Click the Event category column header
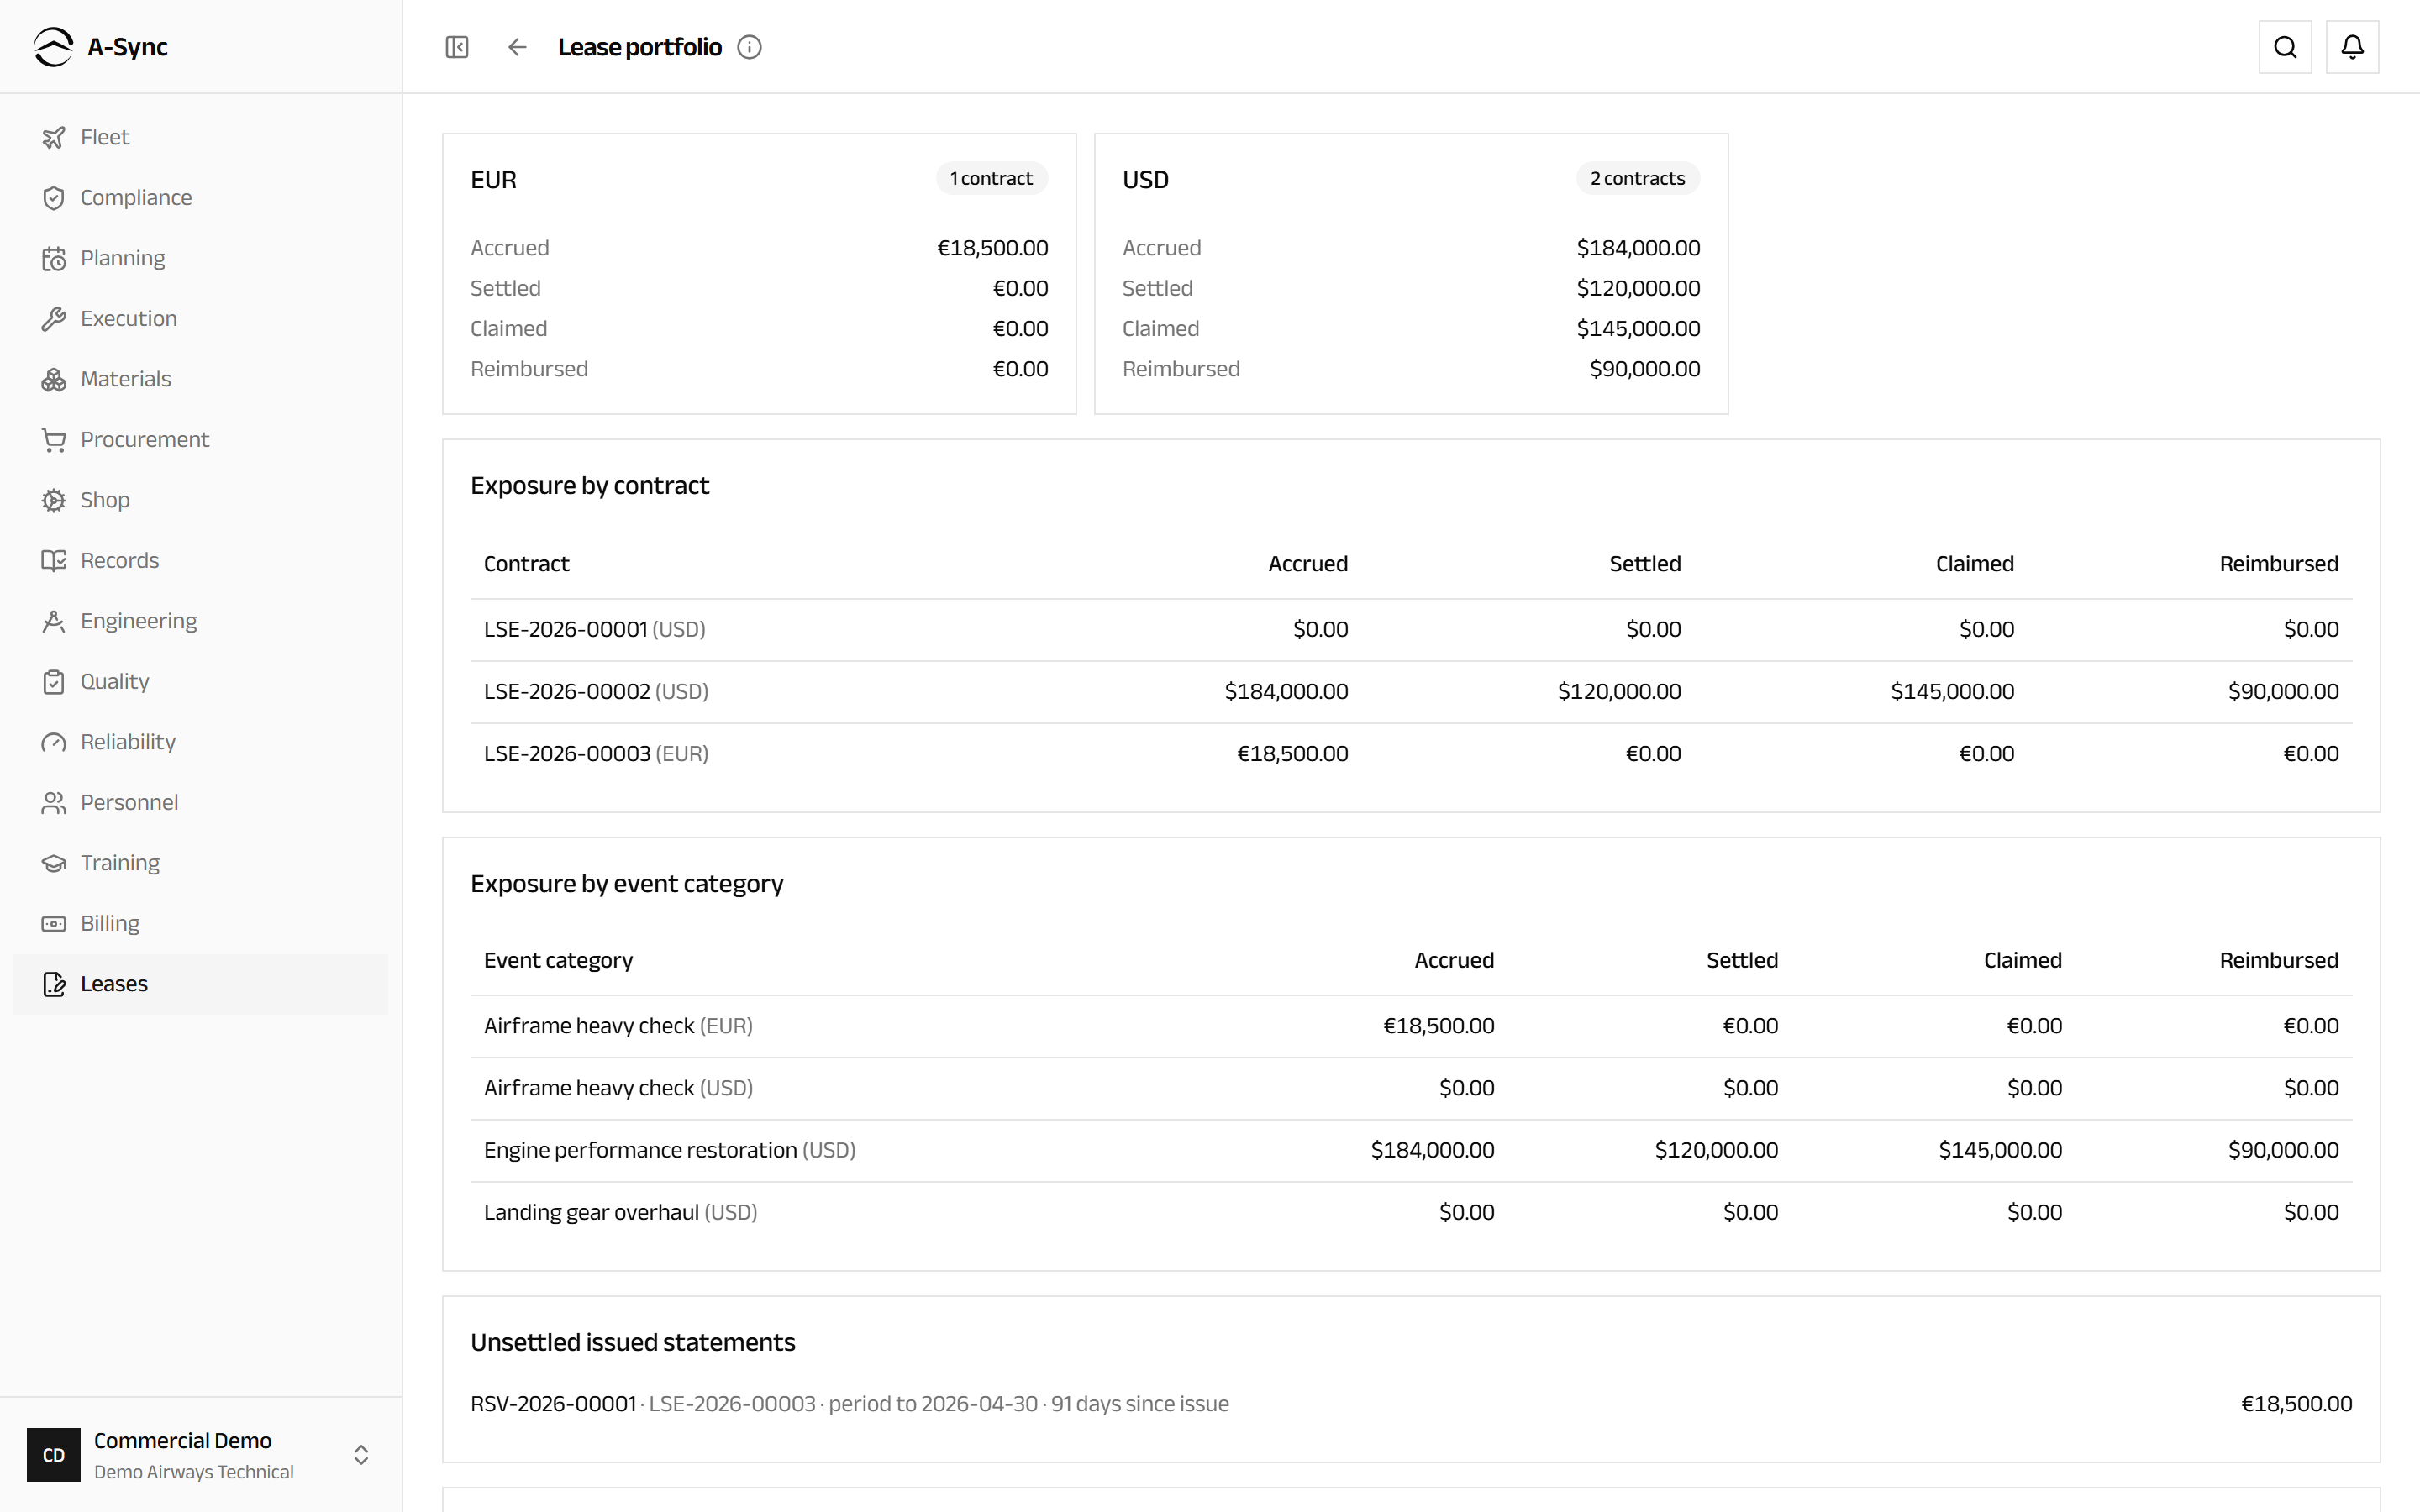This screenshot has width=2420, height=1512. click(558, 961)
